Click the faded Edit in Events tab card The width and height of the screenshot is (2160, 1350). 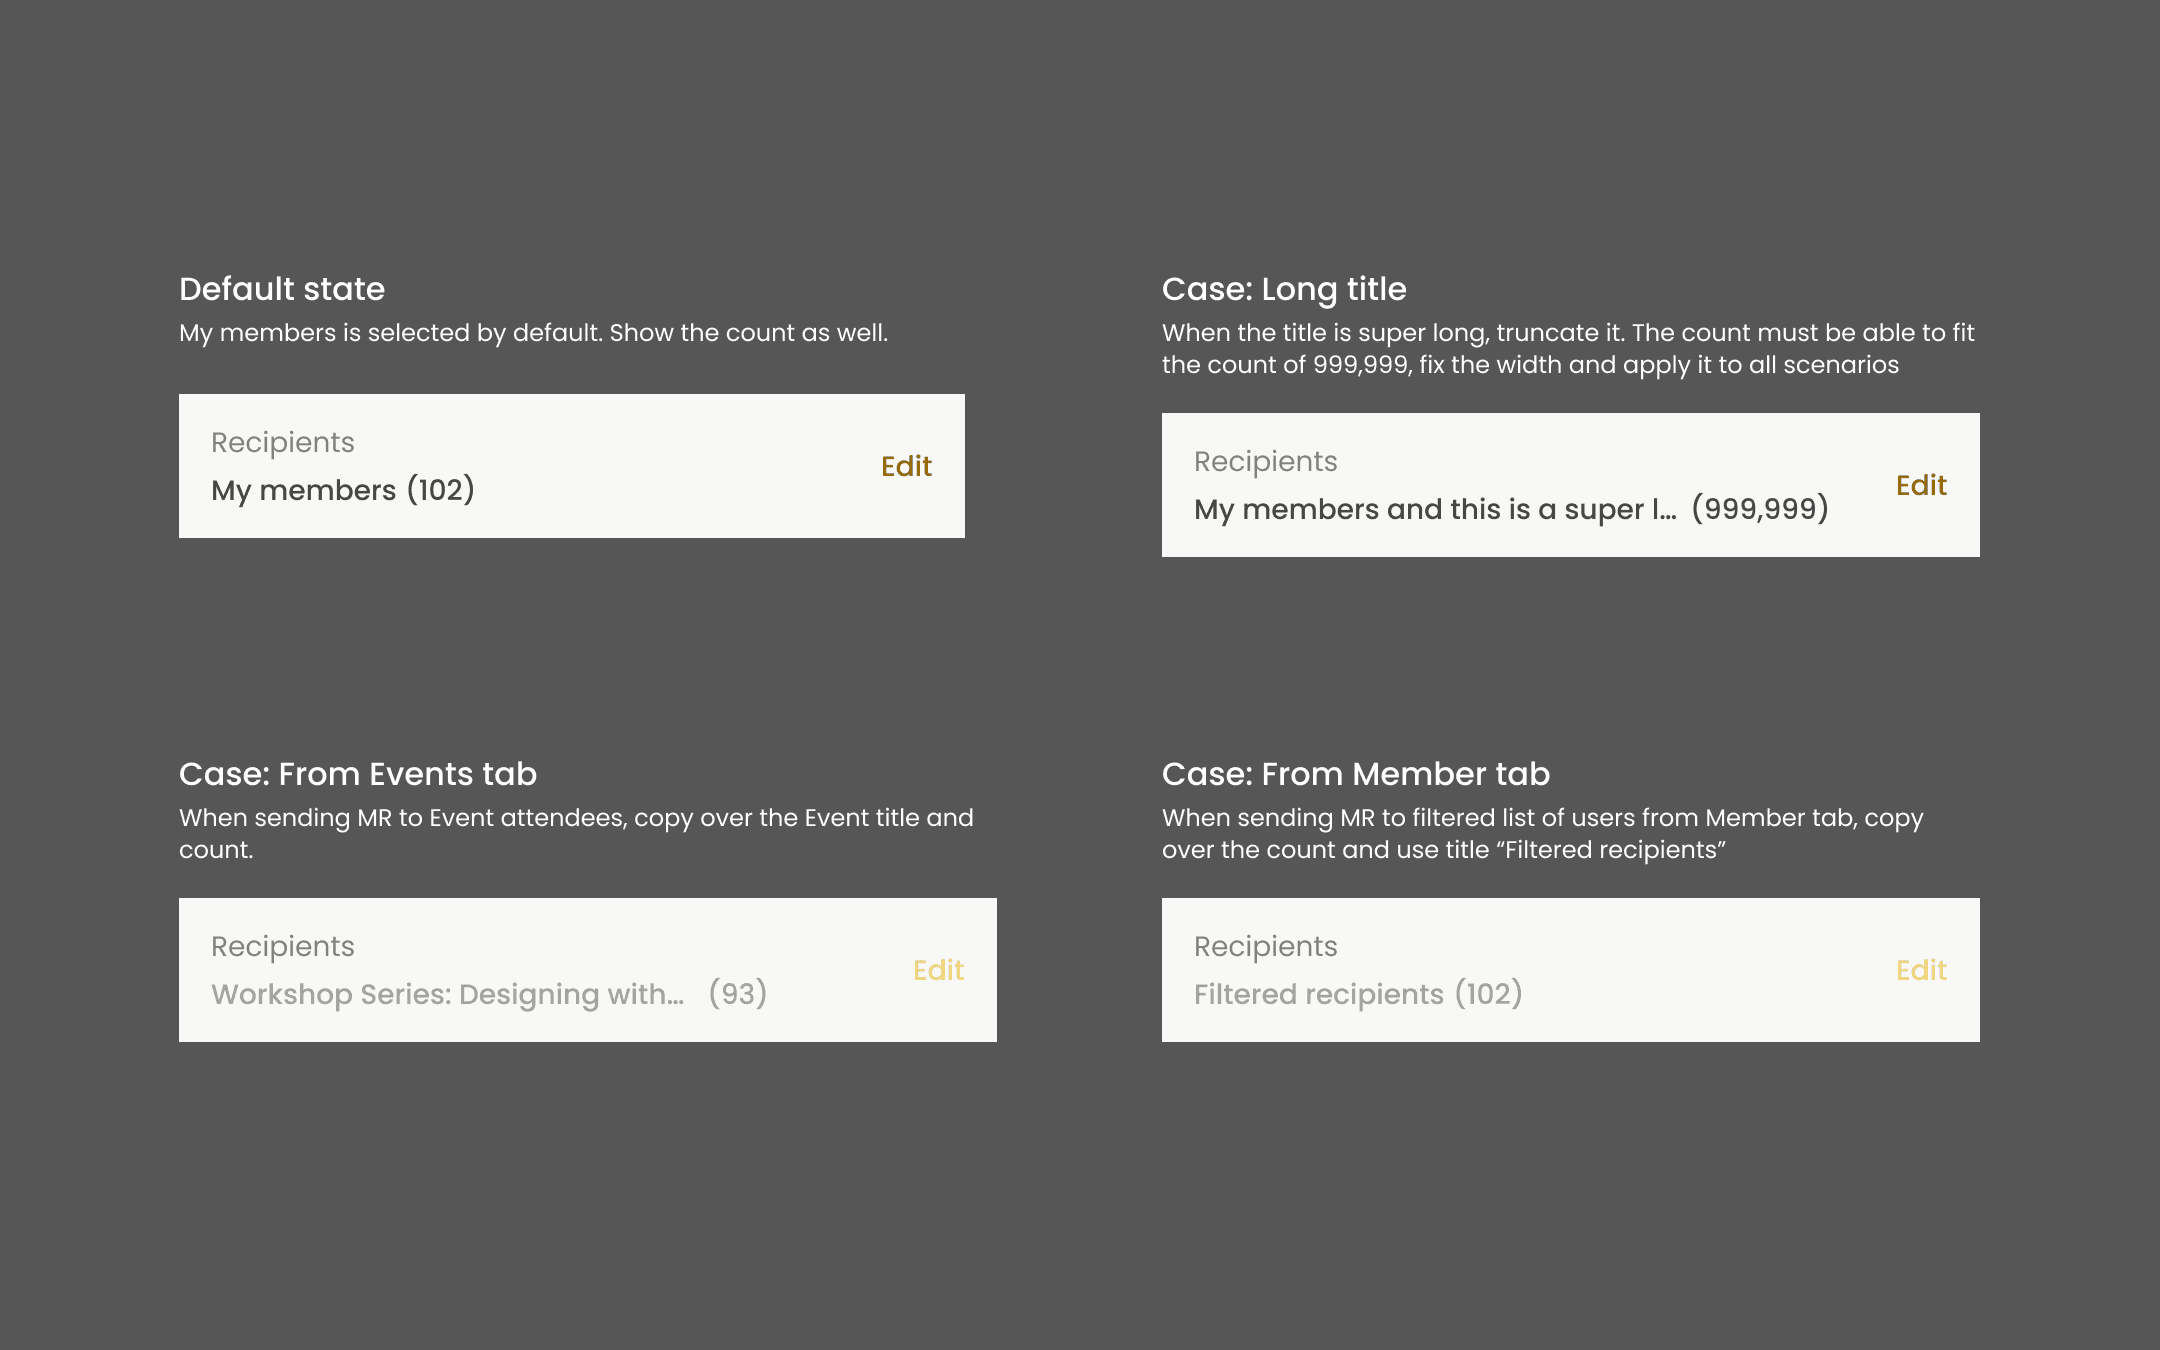(x=938, y=970)
